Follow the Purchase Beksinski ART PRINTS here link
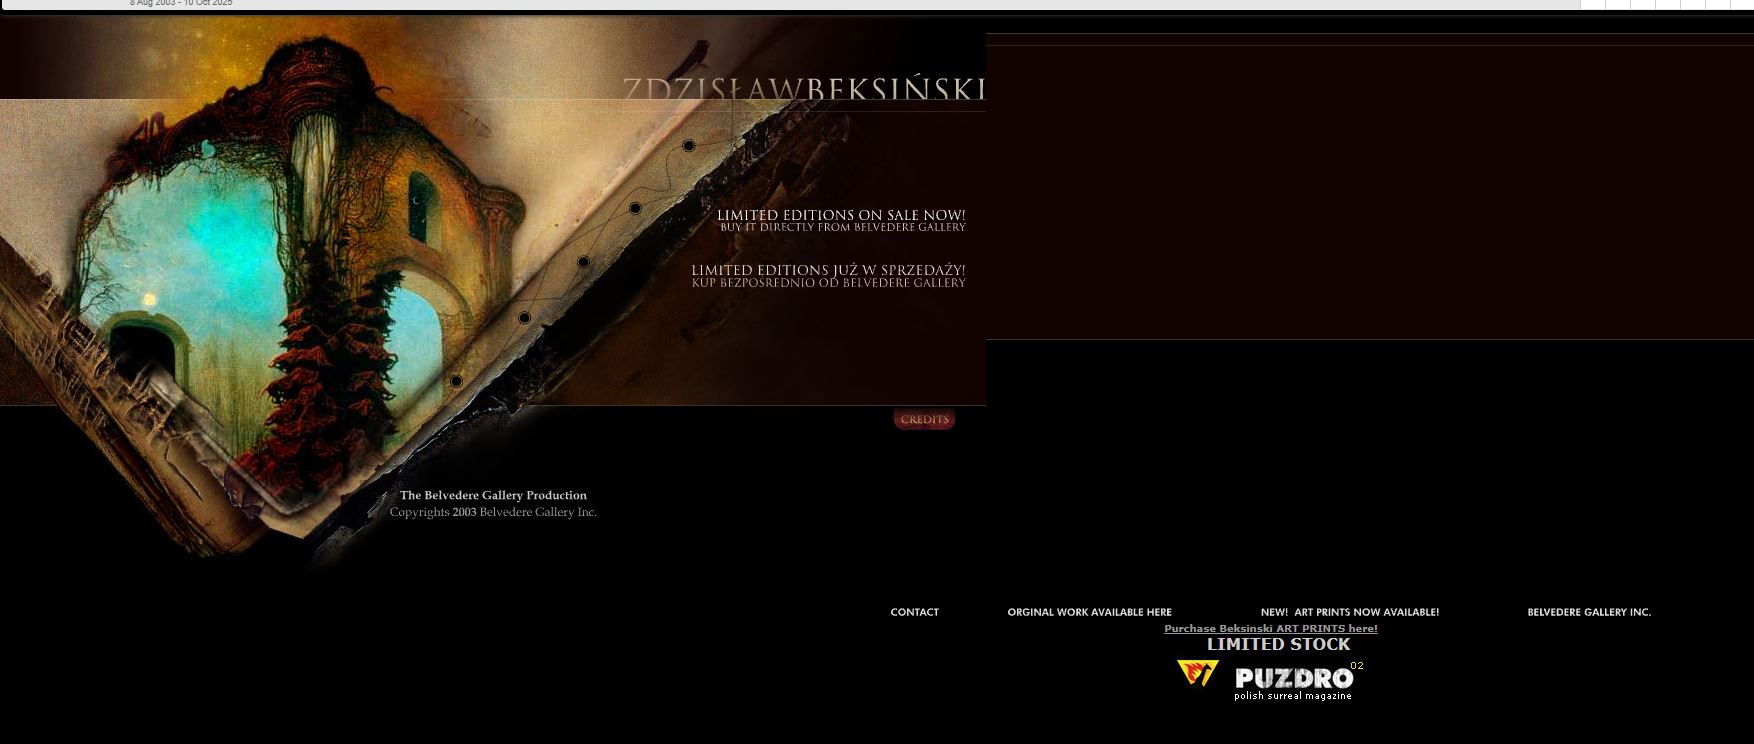Viewport: 1754px width, 744px height. 1270,629
